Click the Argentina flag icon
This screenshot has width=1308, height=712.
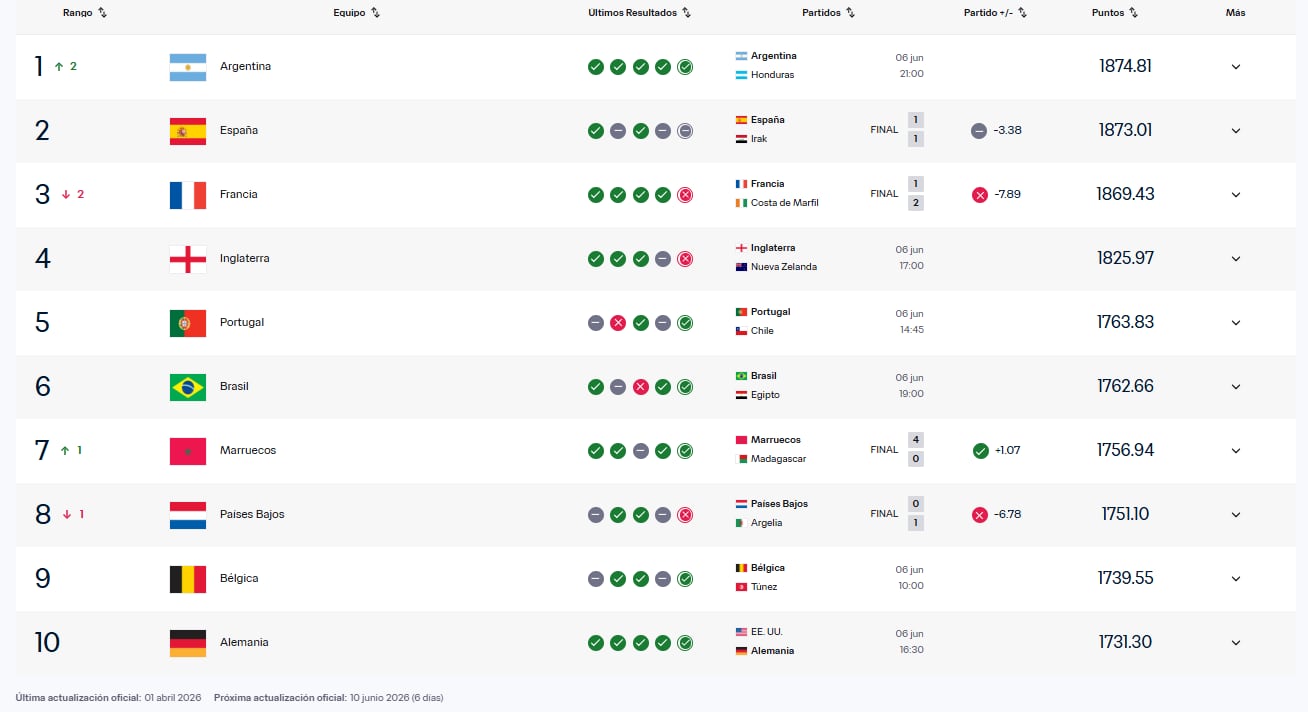(188, 67)
